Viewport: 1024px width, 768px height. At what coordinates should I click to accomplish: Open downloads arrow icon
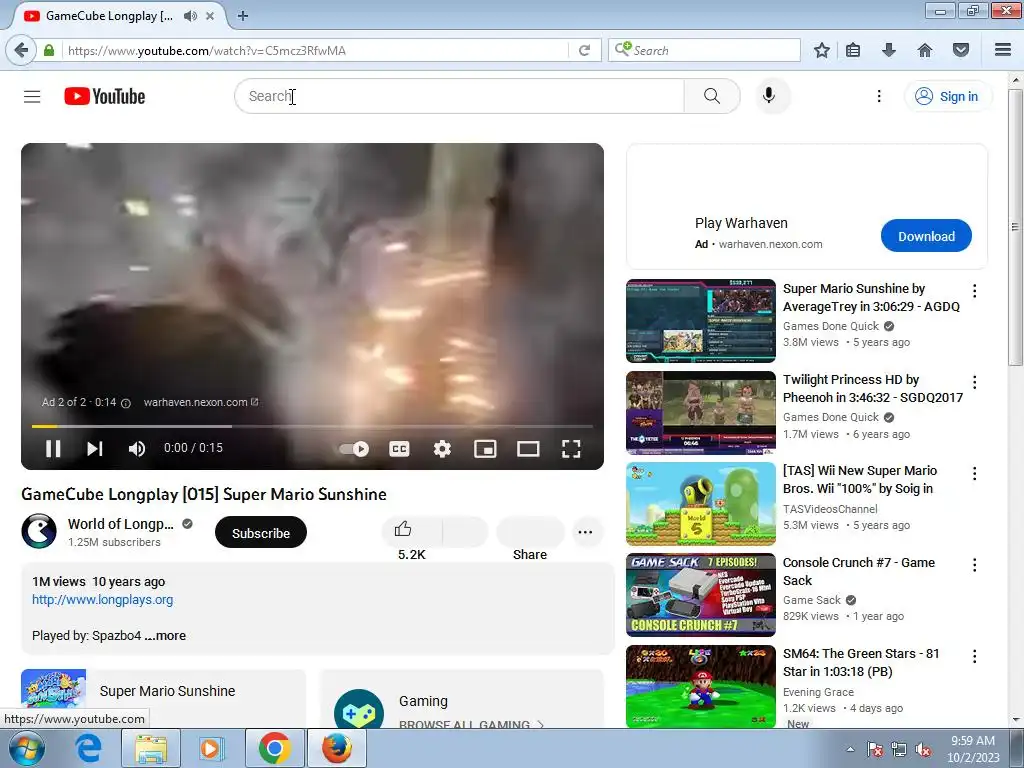tap(889, 50)
